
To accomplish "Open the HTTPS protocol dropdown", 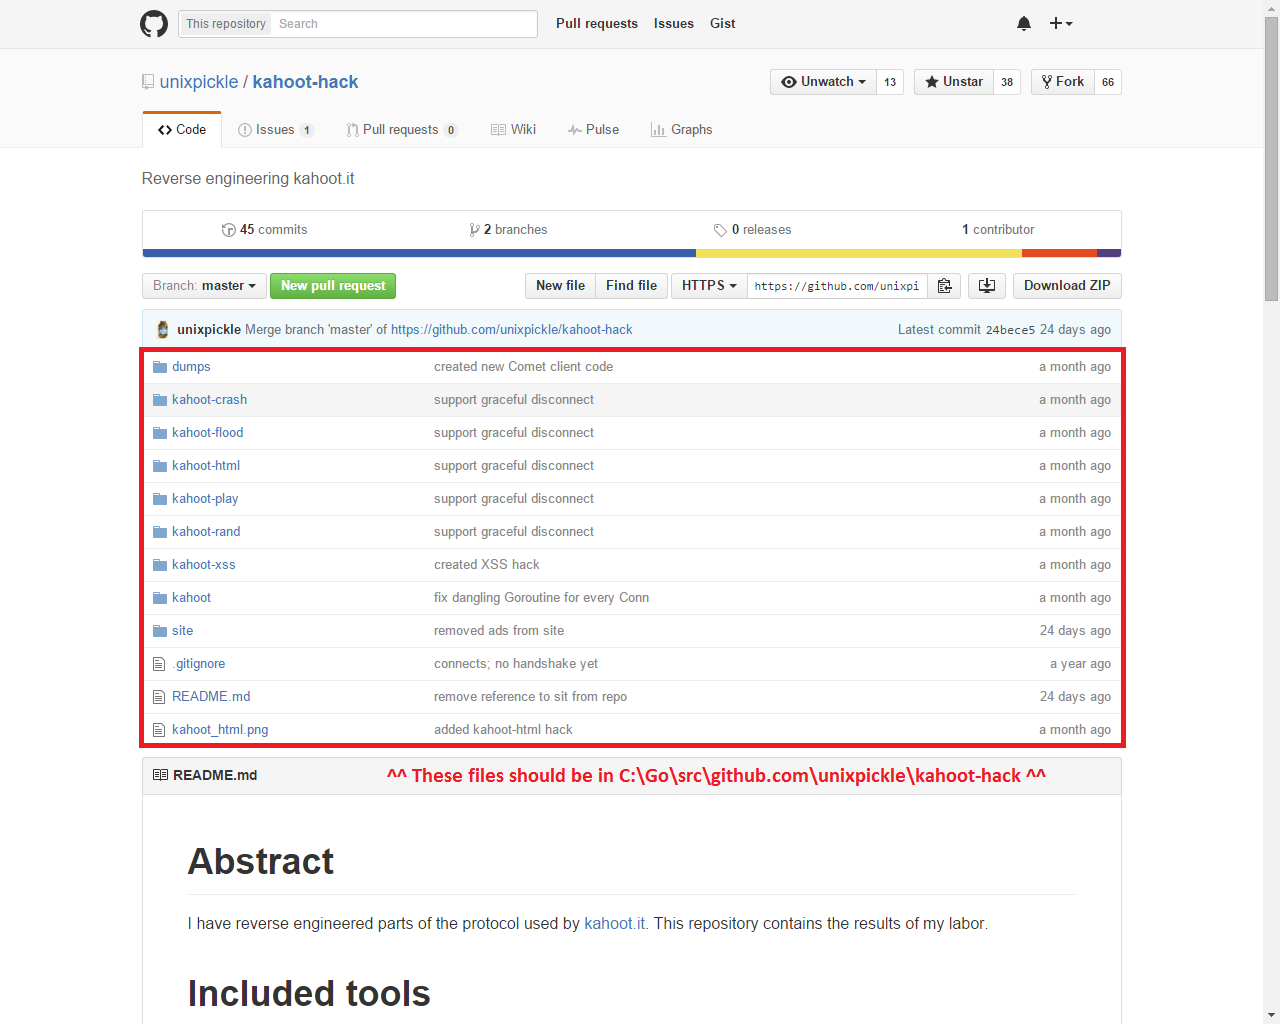I will tap(709, 286).
